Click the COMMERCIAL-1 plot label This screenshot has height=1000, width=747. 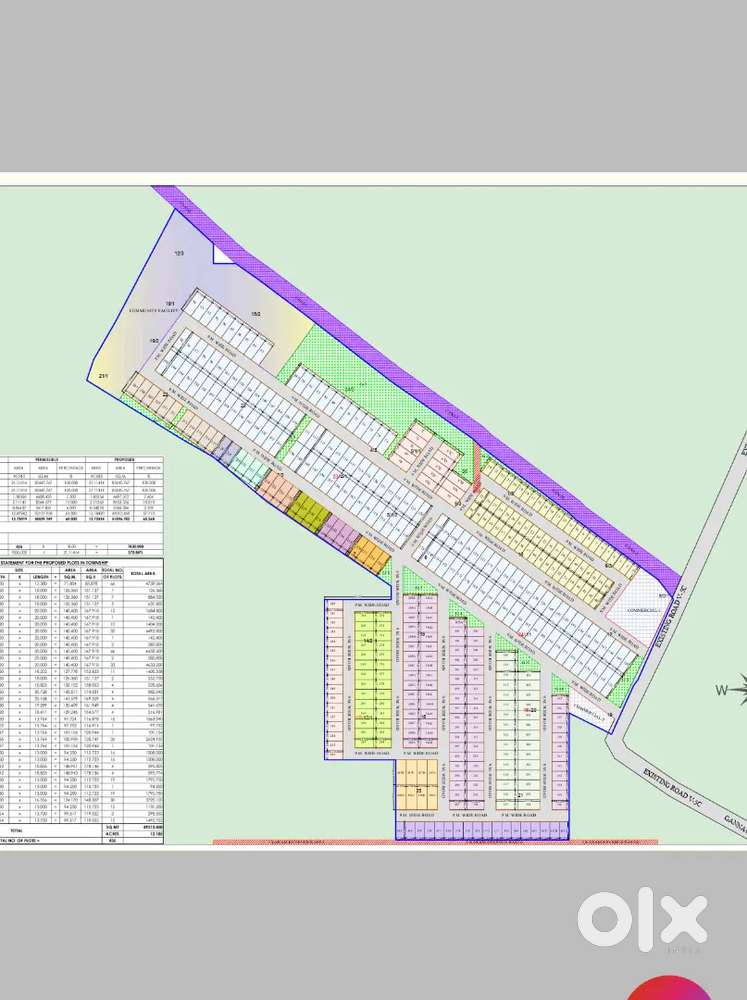[x=642, y=611]
